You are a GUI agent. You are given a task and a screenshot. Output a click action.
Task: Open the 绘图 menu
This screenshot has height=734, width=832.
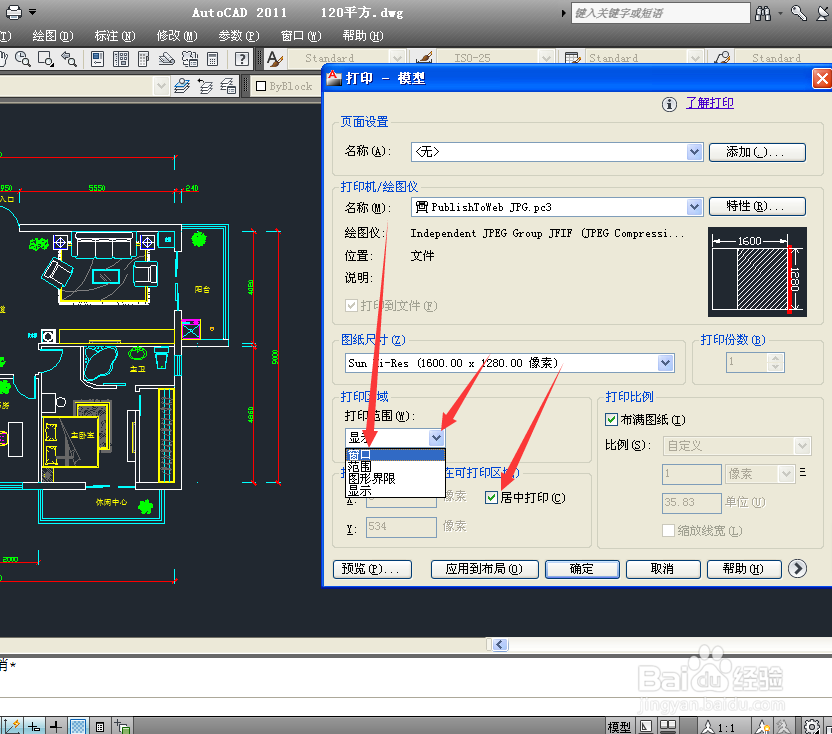53,36
